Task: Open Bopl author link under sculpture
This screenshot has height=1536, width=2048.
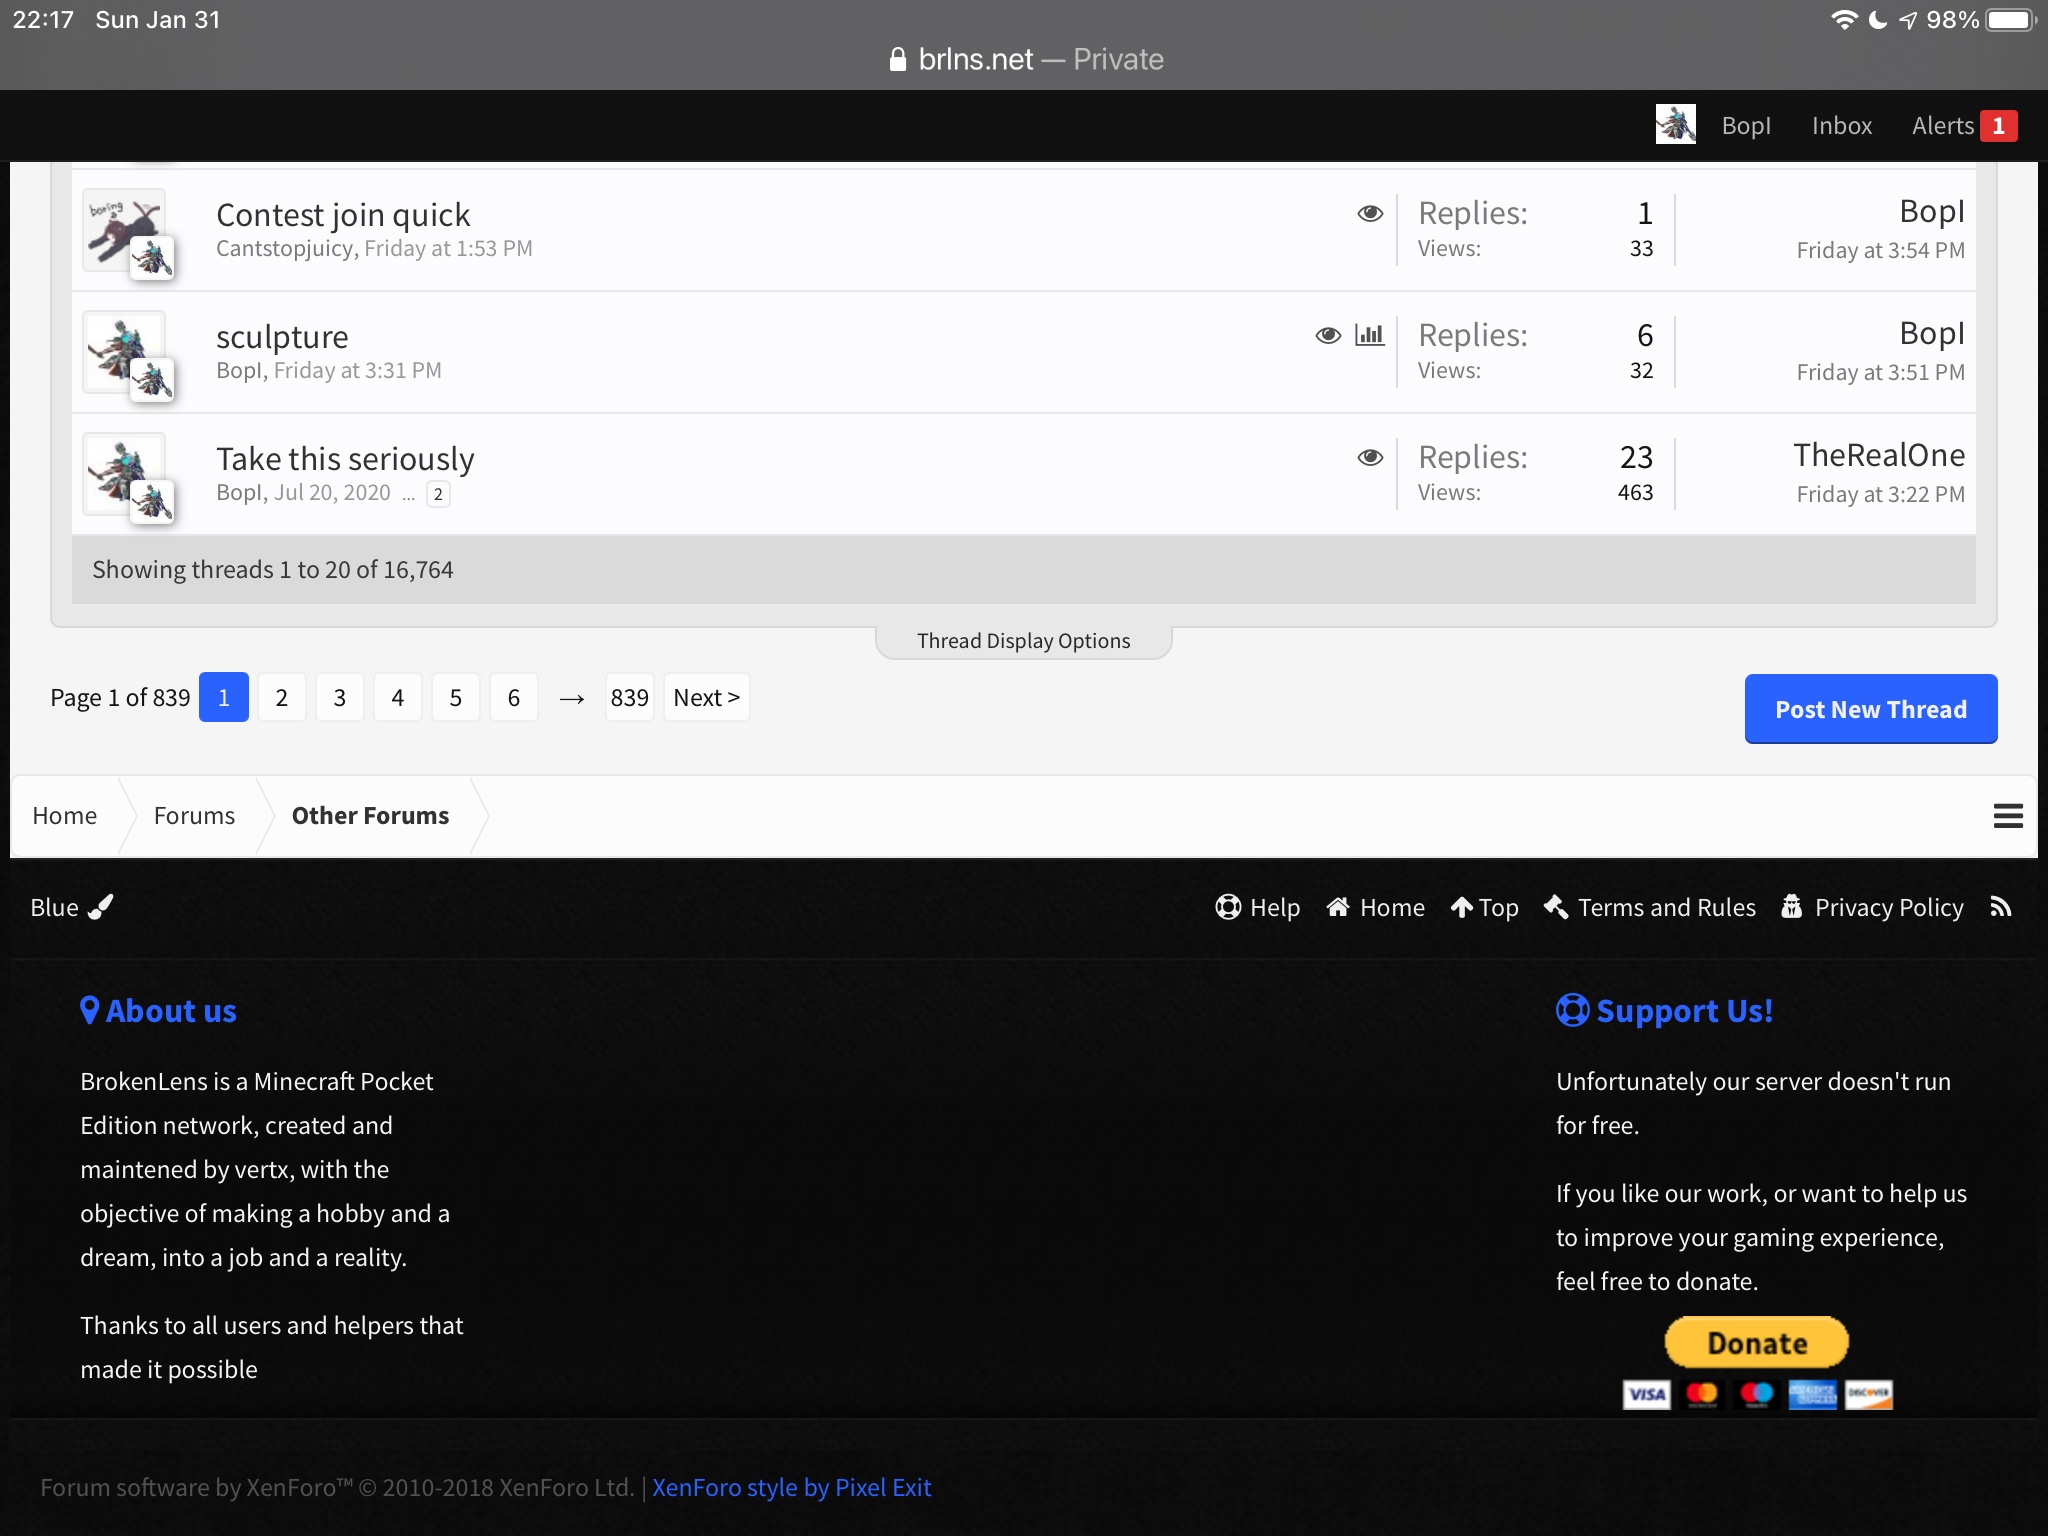Action: click(x=240, y=370)
